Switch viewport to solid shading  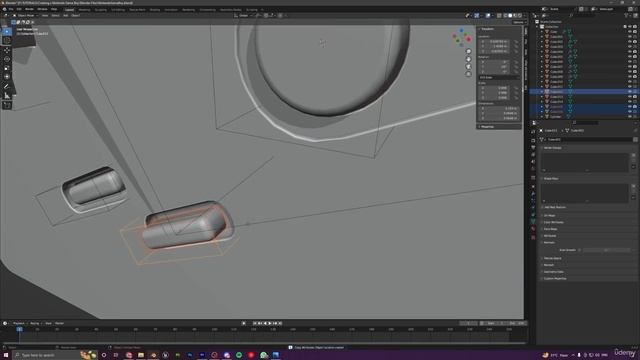(510, 16)
